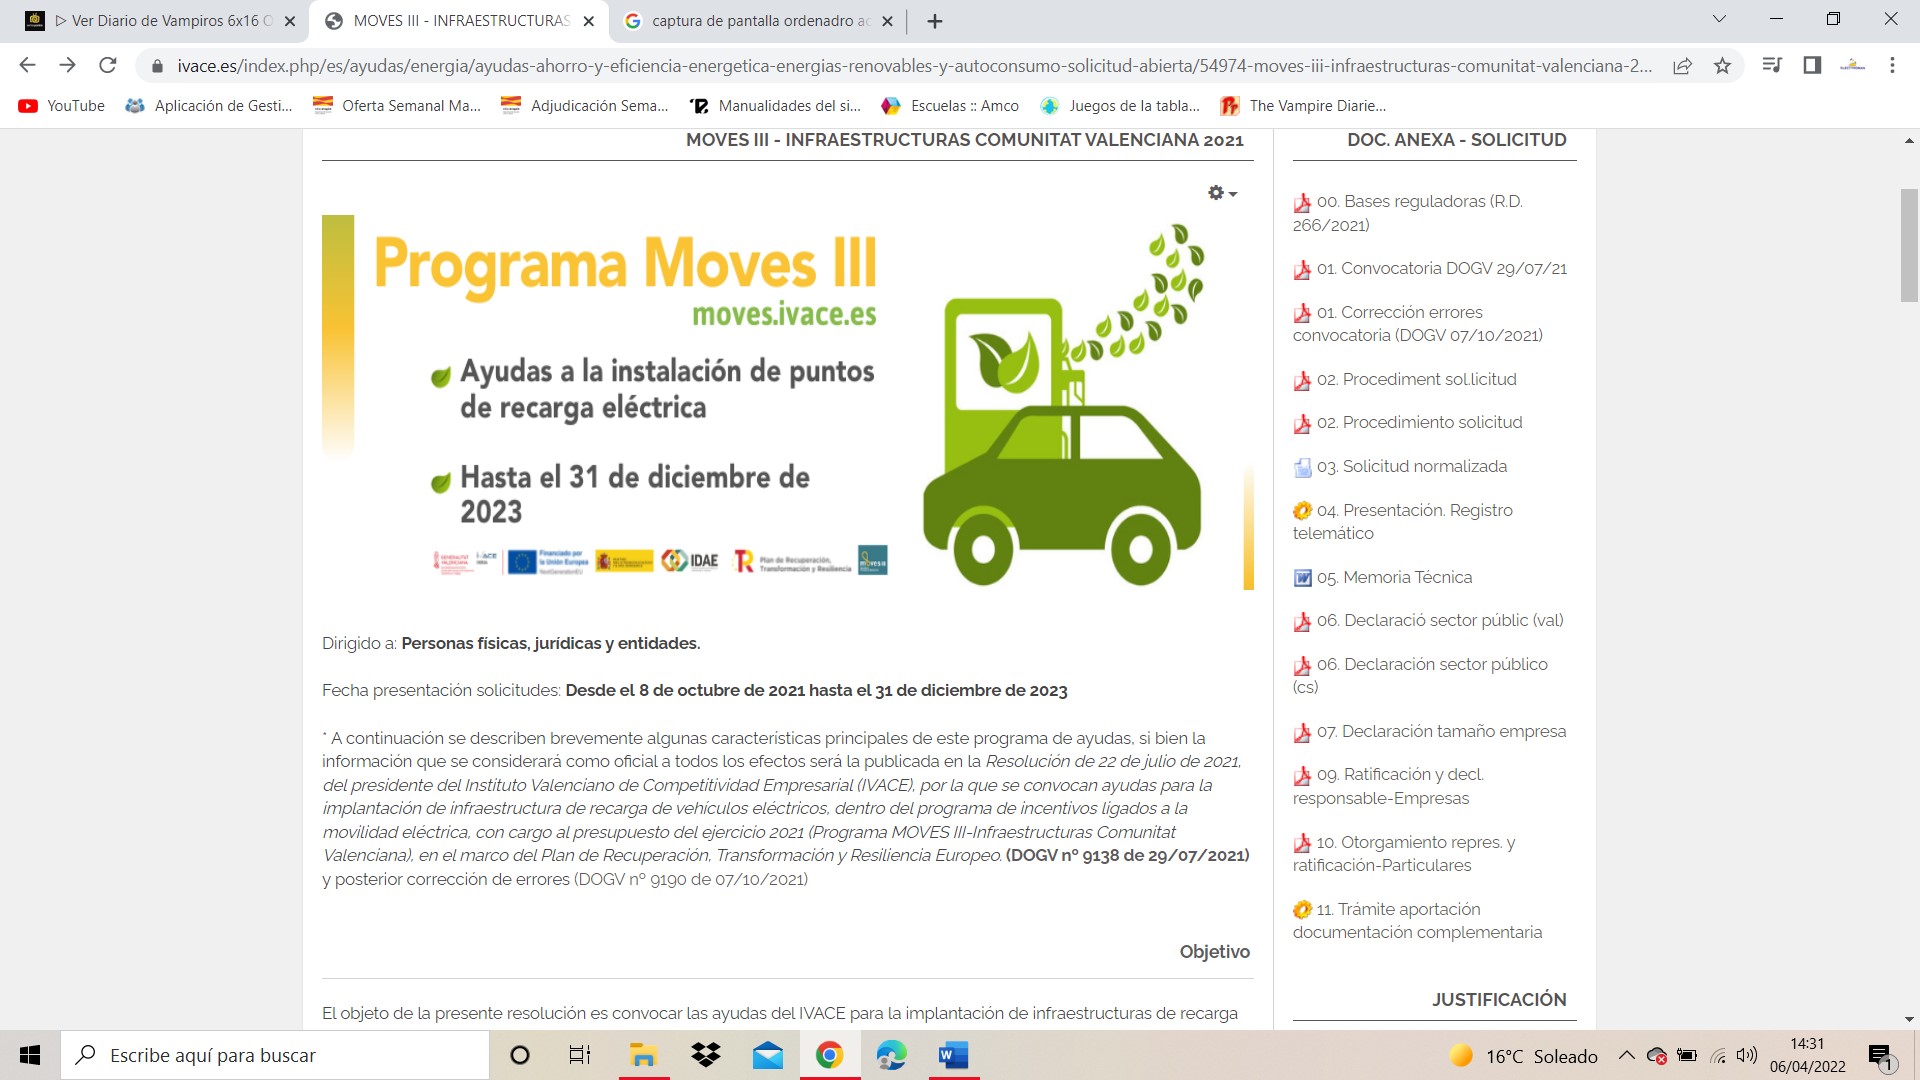1920x1080 pixels.
Task: Open 01. Corrección errores convocatoria link
Action: point(1418,324)
